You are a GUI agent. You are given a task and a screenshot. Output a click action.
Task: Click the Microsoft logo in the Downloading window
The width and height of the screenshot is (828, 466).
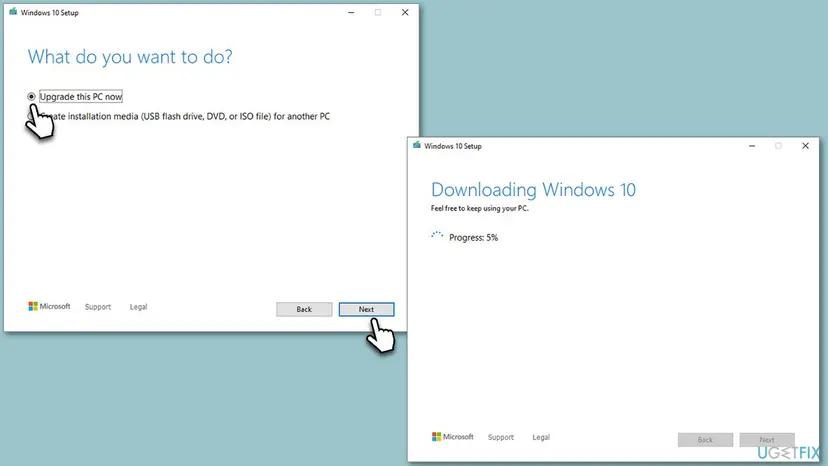coord(453,436)
